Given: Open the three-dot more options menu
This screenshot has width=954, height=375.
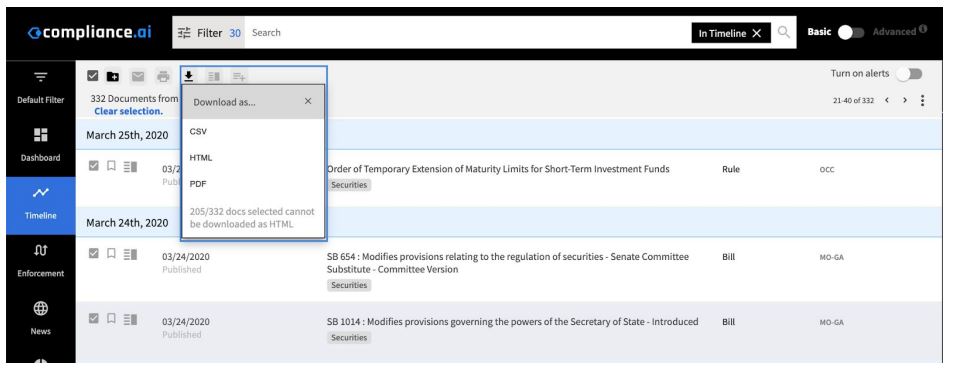Looking at the screenshot, I should click(923, 100).
